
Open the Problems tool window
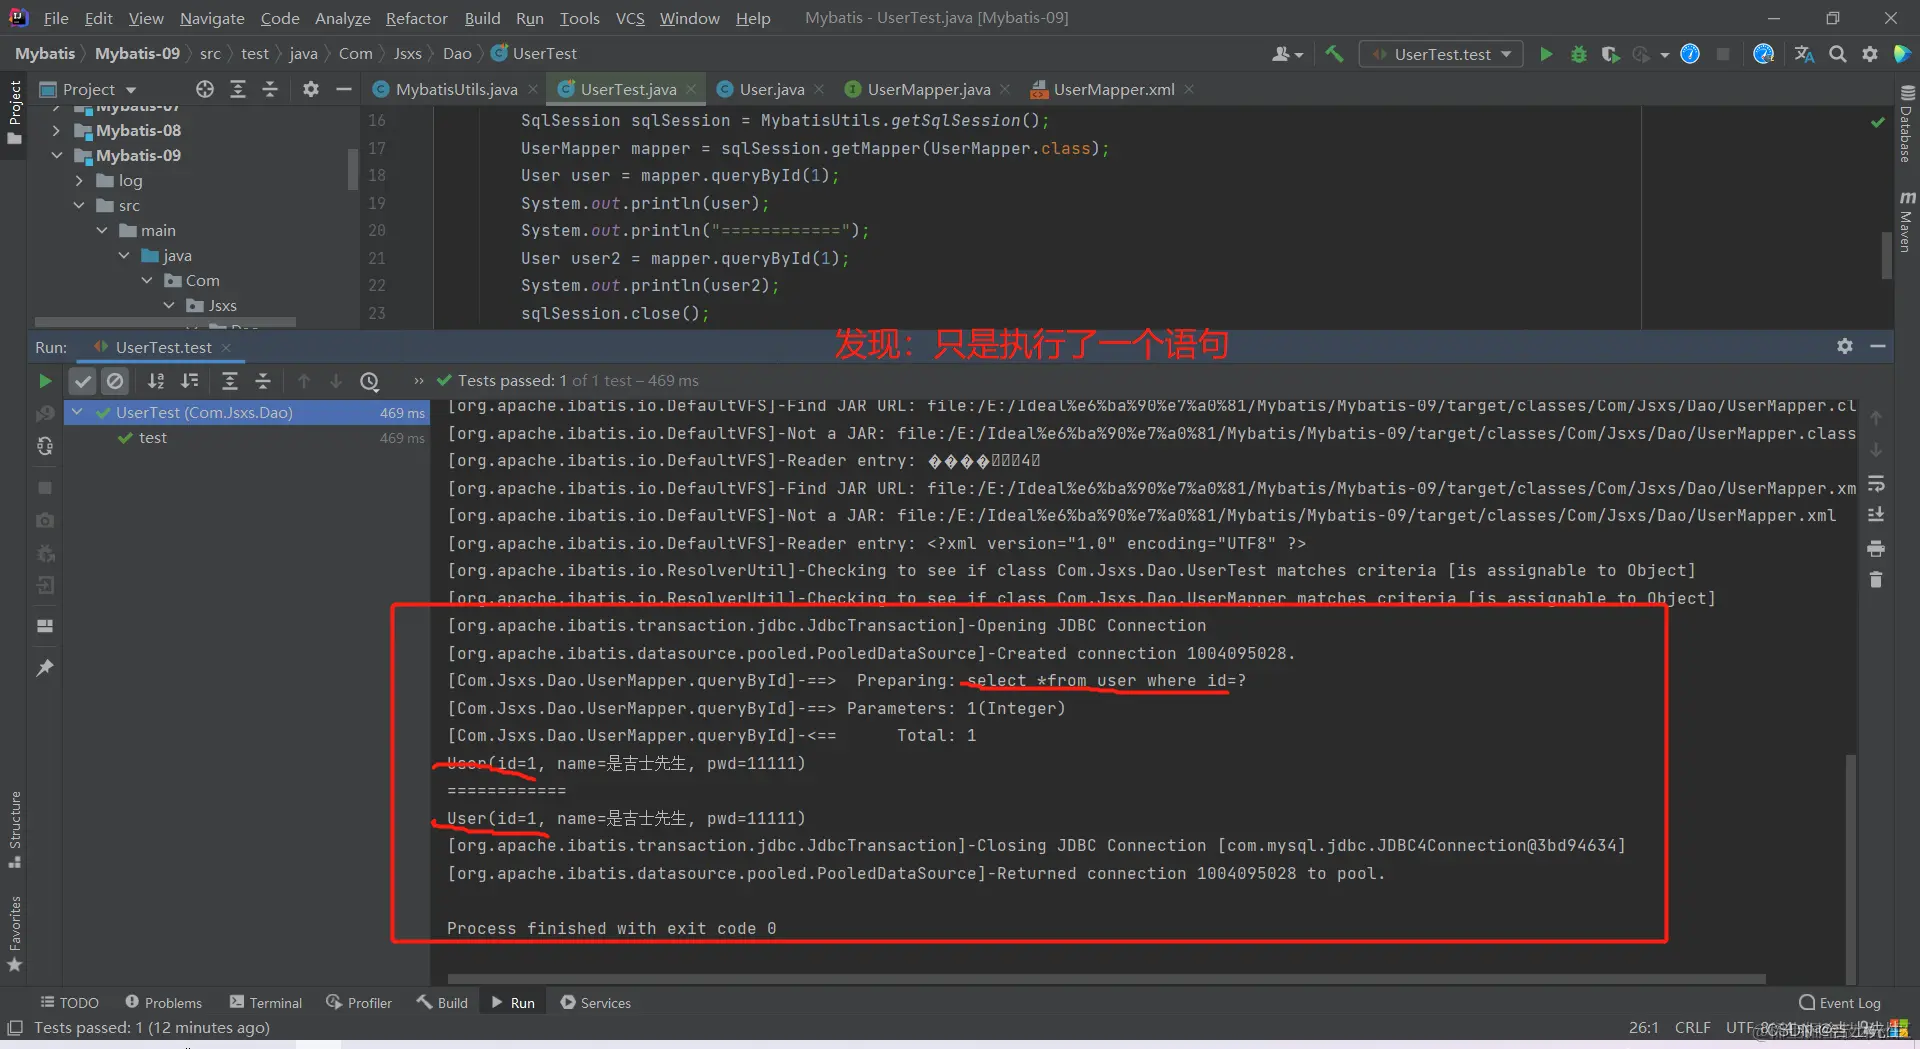click(163, 1003)
